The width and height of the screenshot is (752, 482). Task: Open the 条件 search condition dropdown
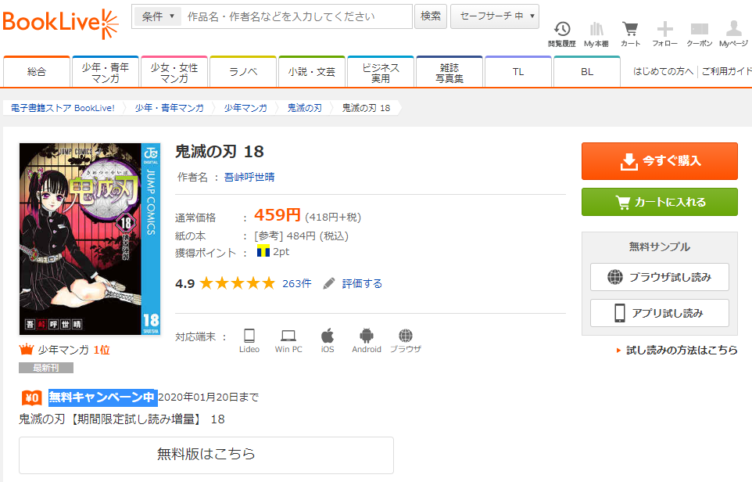[x=158, y=16]
